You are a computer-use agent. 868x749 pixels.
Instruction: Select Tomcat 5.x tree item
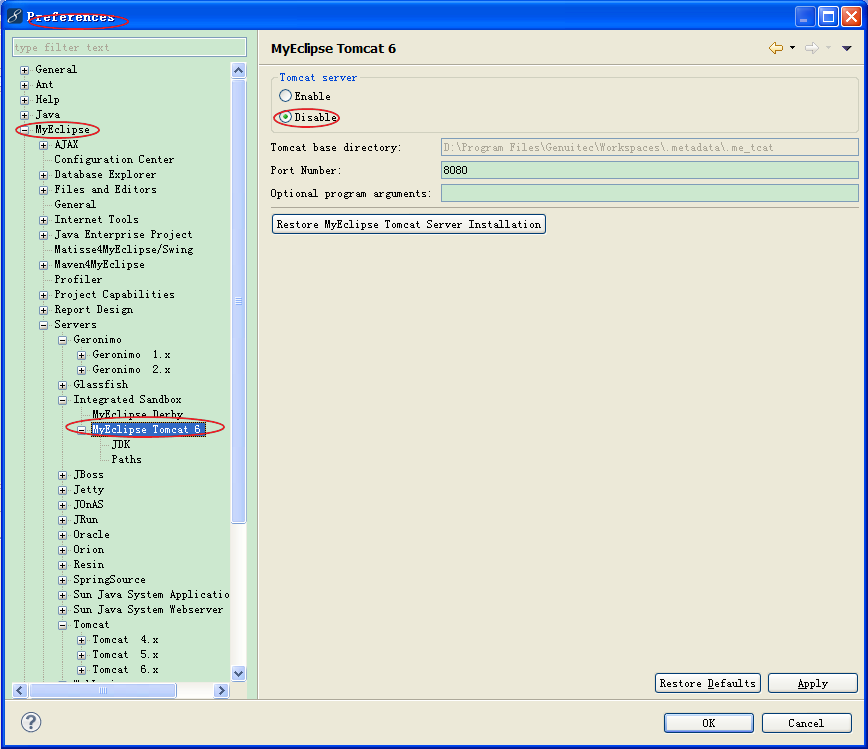pyautogui.click(x=125, y=654)
